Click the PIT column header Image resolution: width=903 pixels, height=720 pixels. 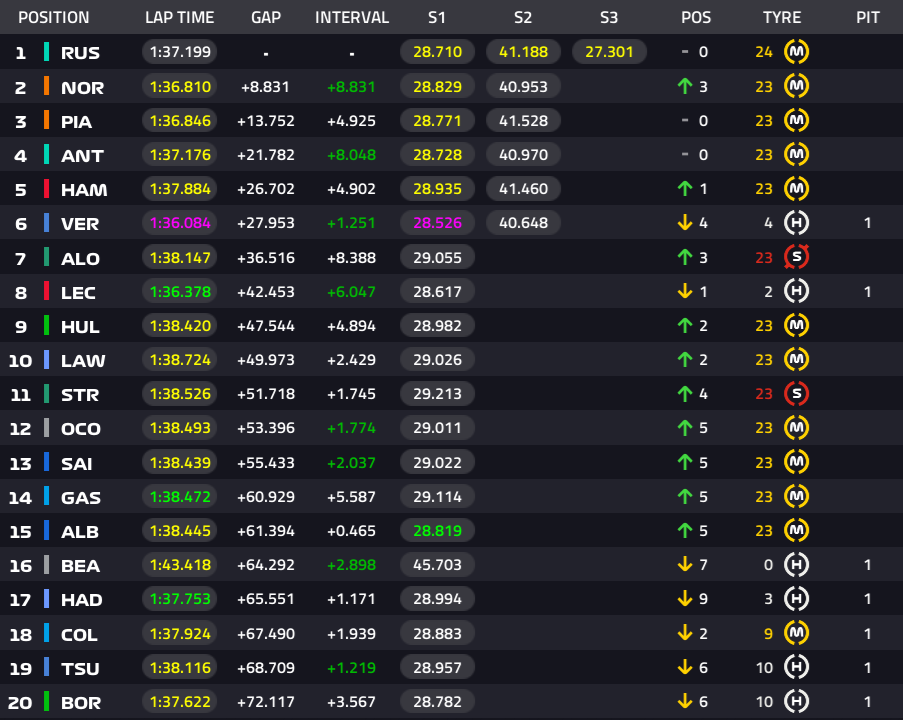click(868, 17)
